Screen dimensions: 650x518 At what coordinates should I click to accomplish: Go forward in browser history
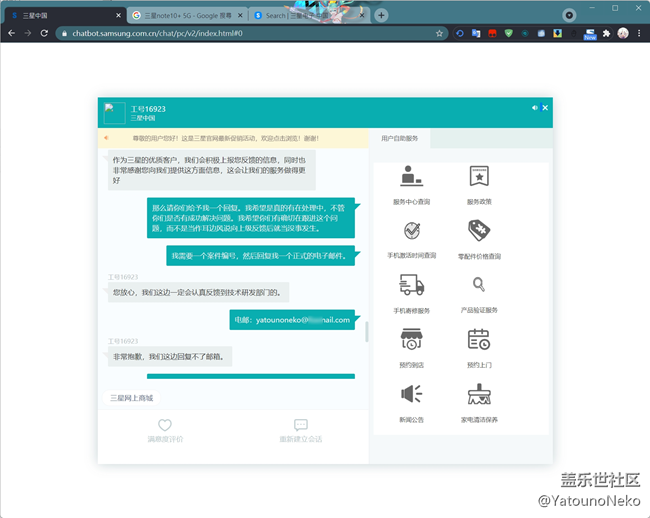coord(28,33)
